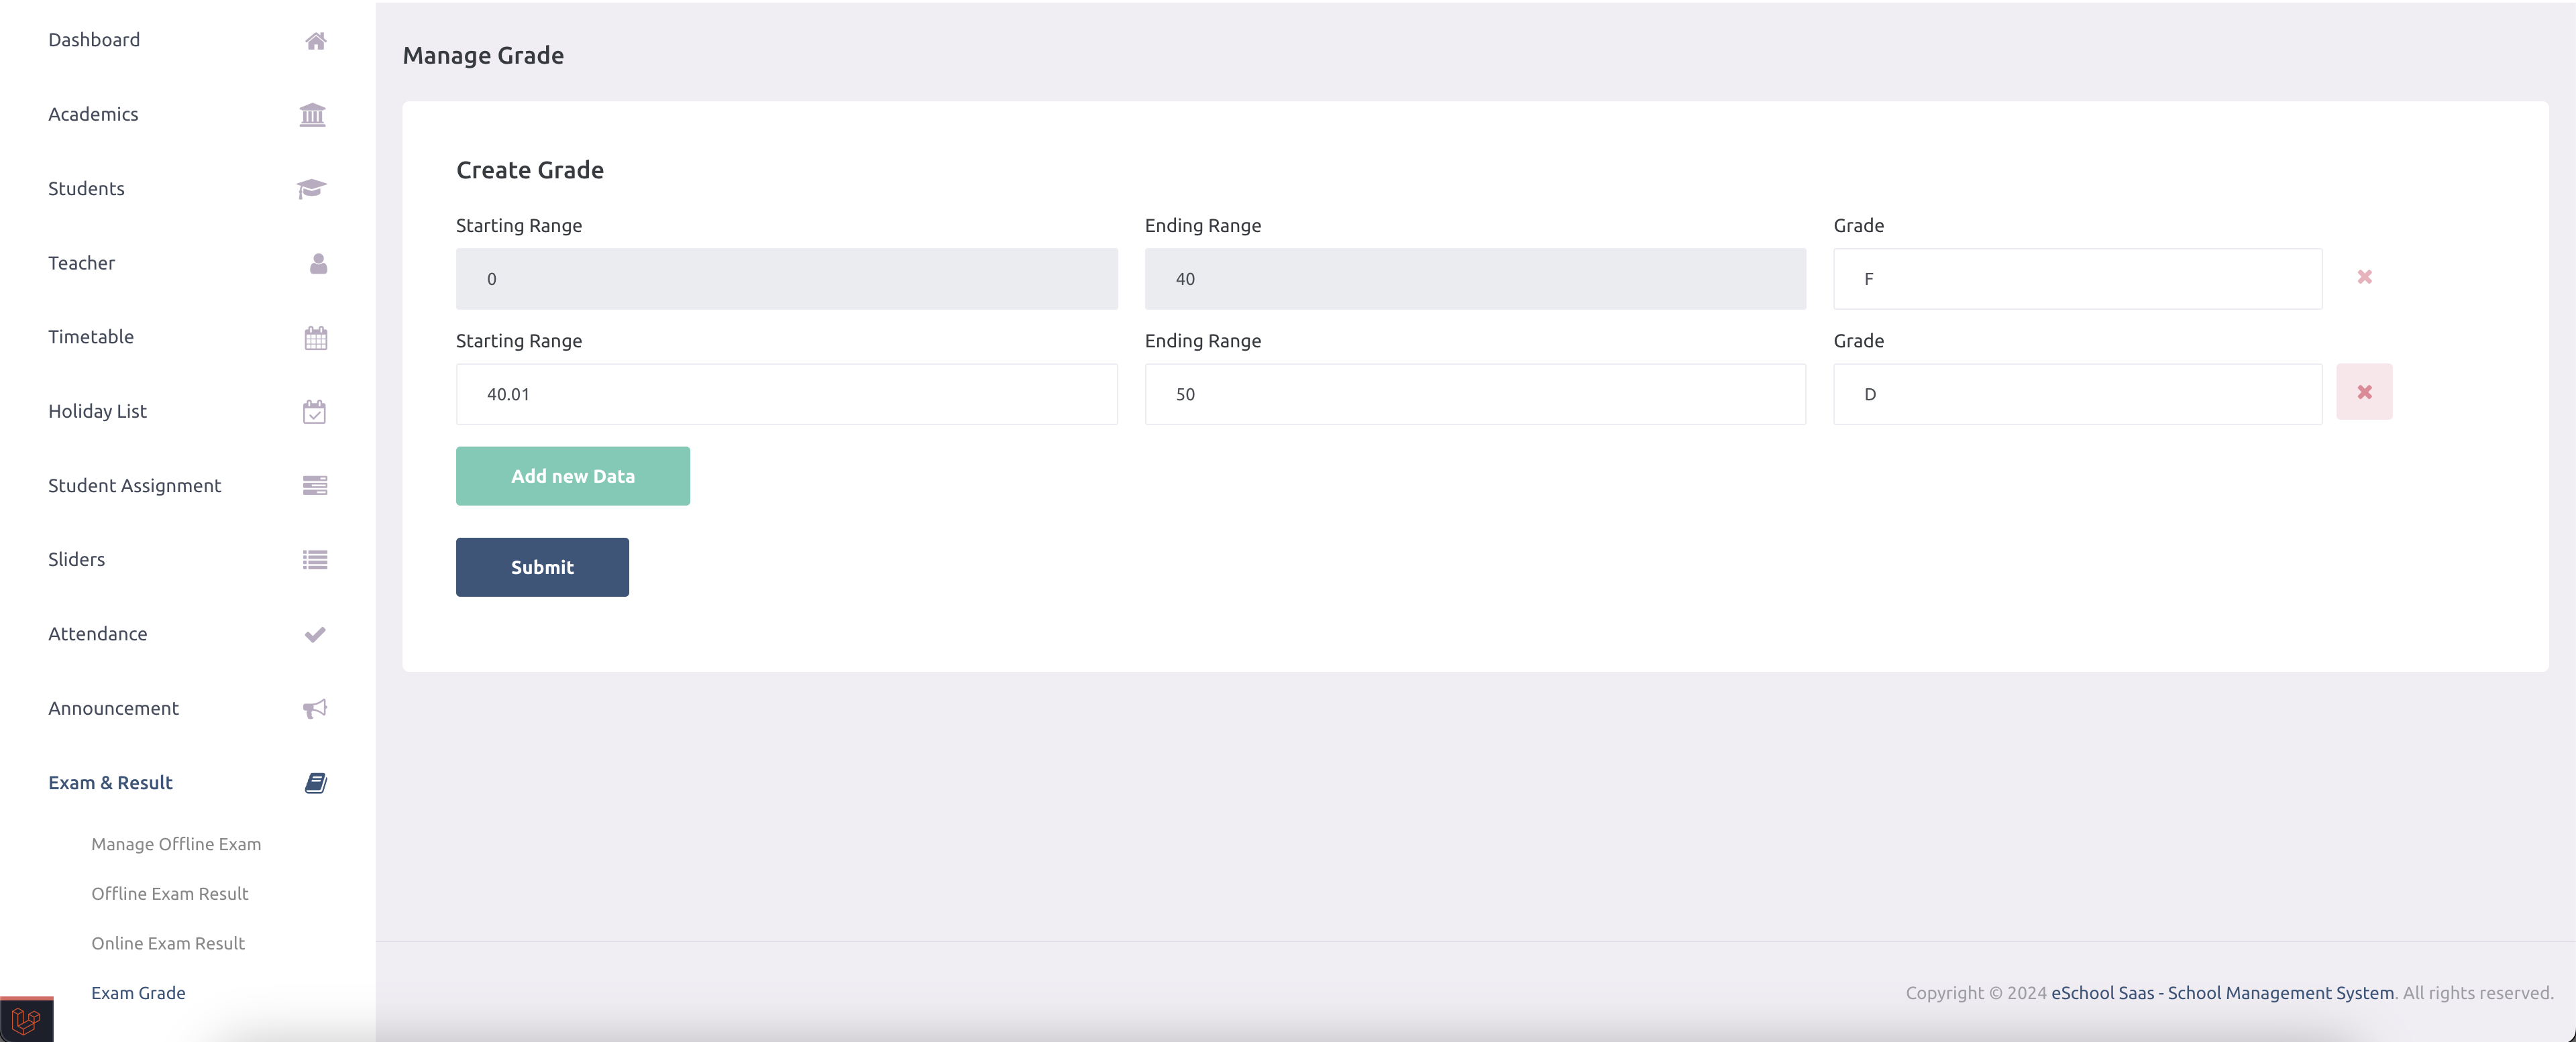Click the Add new Data button
The width and height of the screenshot is (2576, 1042).
coord(572,476)
